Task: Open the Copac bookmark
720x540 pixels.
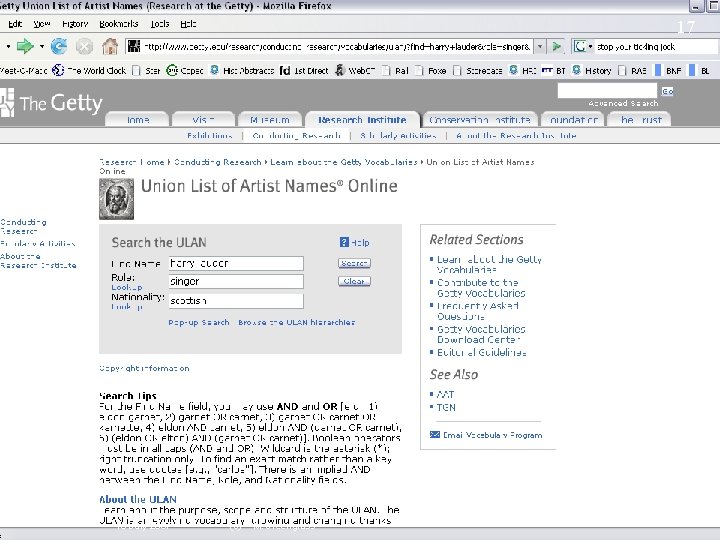Action: click(185, 71)
